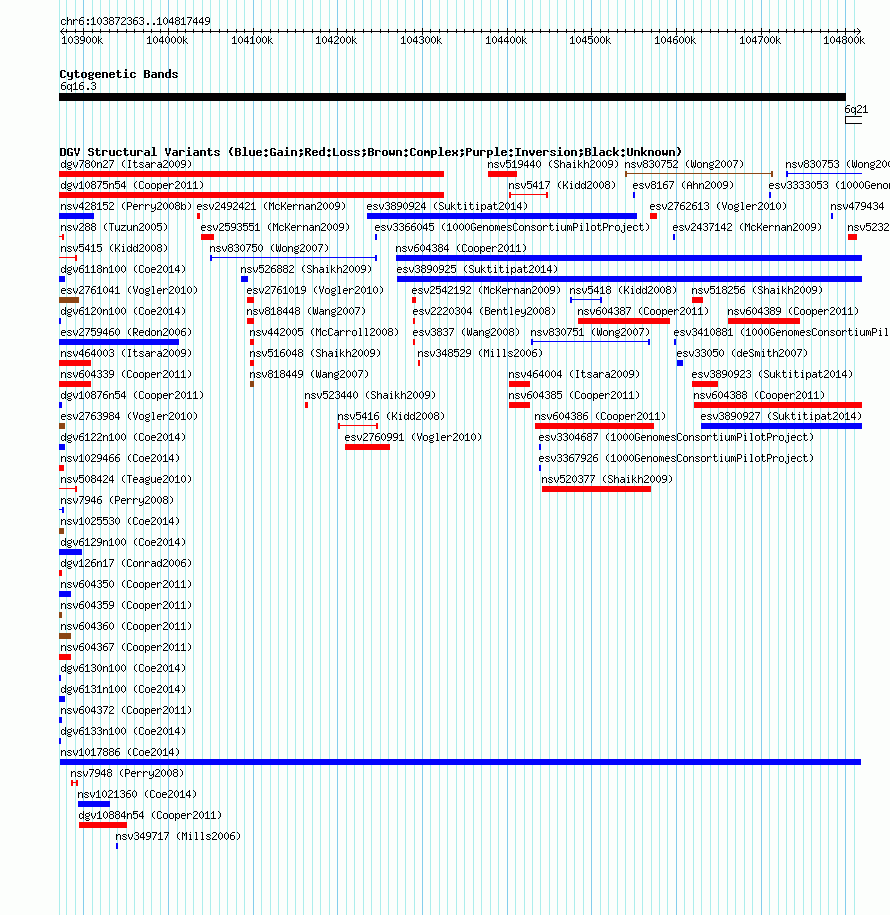
Task: Open nsv349717 (Mills2006) variant
Action: (178, 837)
